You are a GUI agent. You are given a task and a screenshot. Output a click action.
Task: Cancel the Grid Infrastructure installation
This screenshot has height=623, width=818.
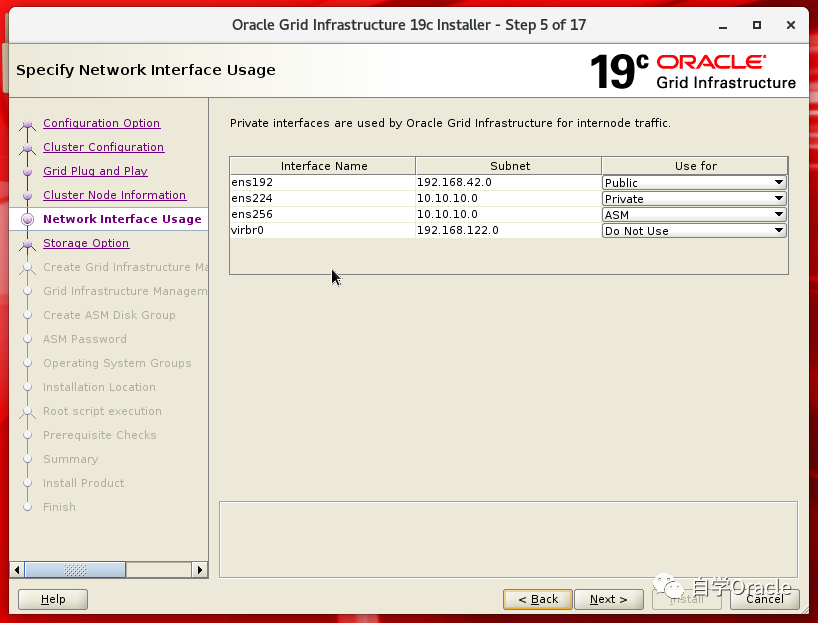point(765,599)
